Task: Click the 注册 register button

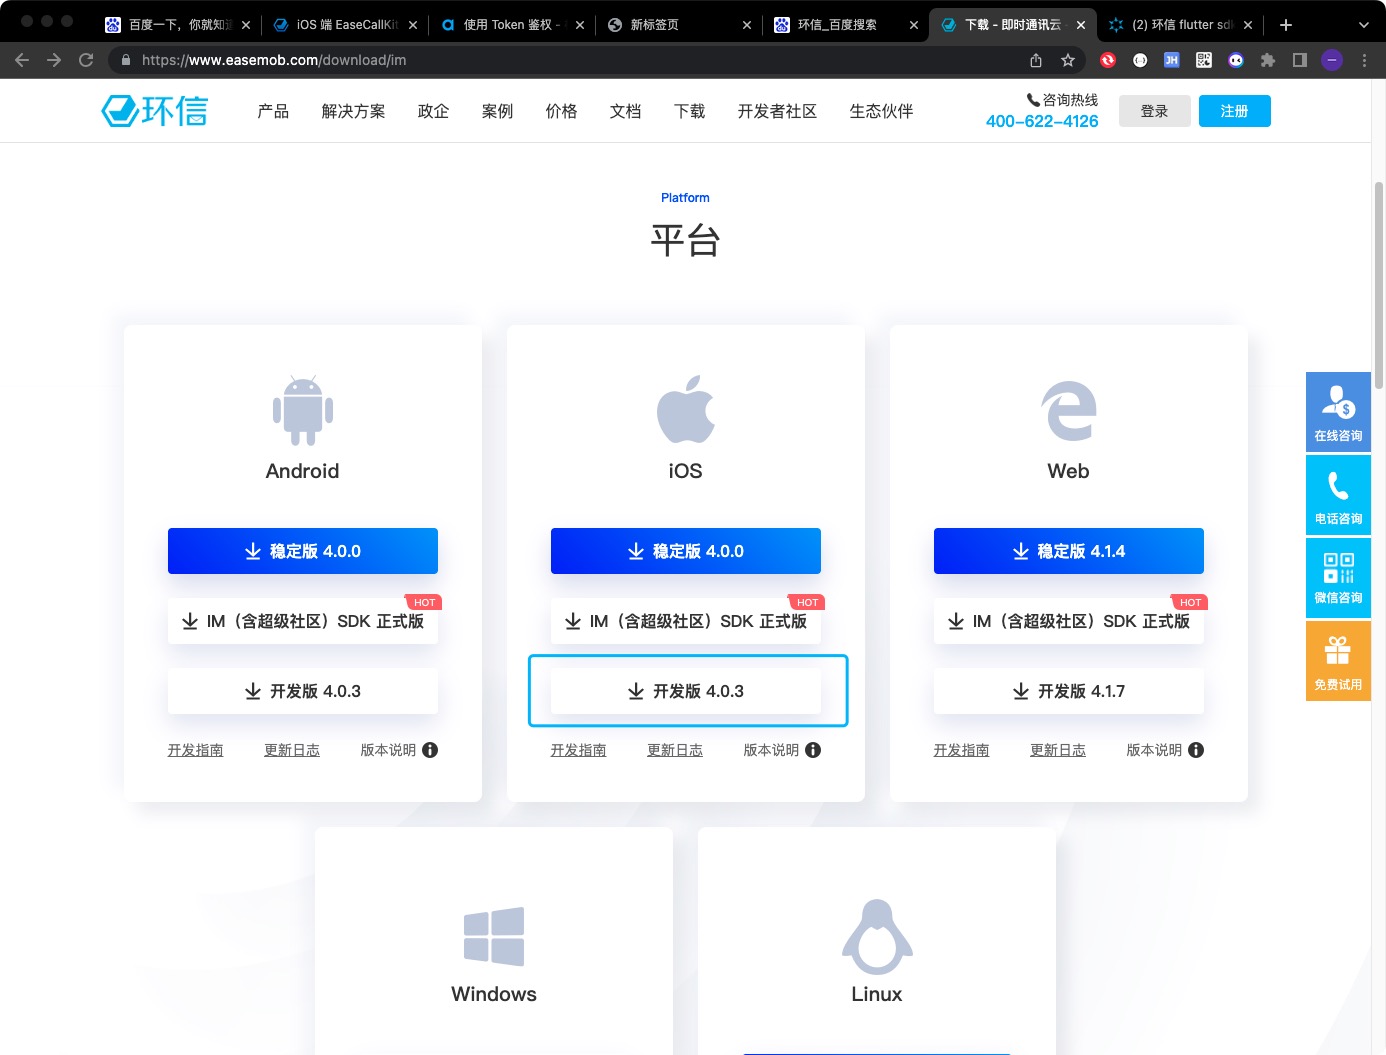Action: 1235,111
